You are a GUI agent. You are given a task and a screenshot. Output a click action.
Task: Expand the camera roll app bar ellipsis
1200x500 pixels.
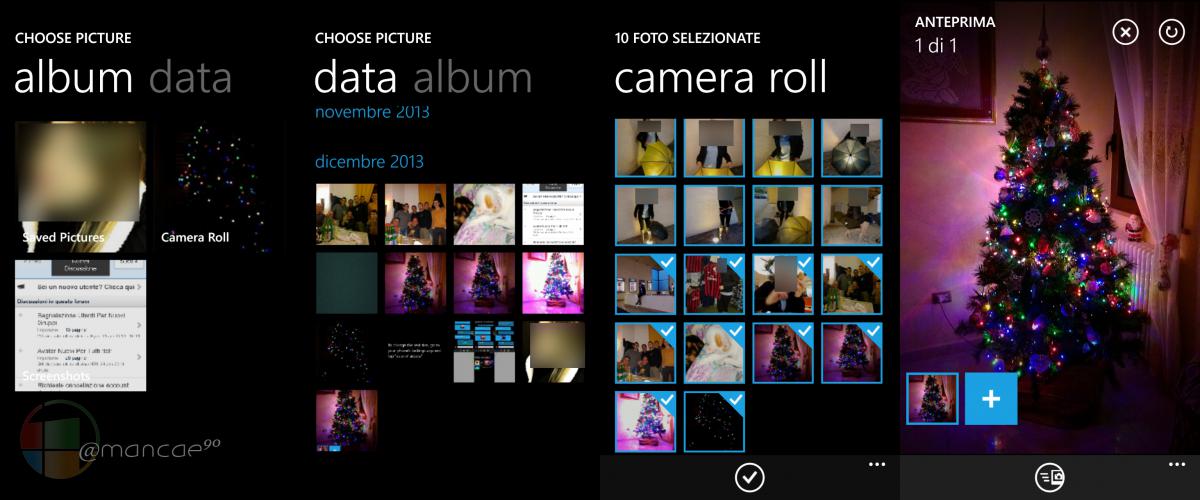877,464
